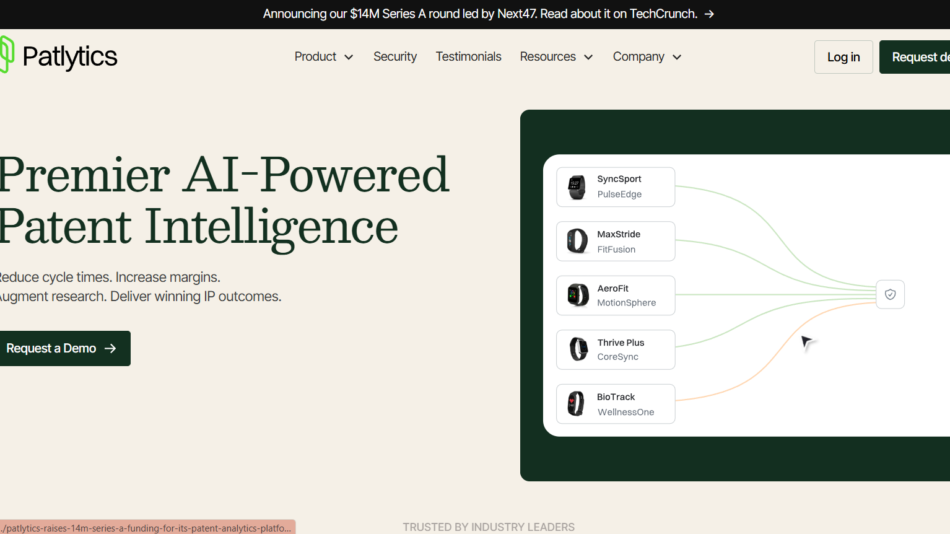Click the Patlytics wordmark text
Screen dimensions: 950x534
coord(70,57)
